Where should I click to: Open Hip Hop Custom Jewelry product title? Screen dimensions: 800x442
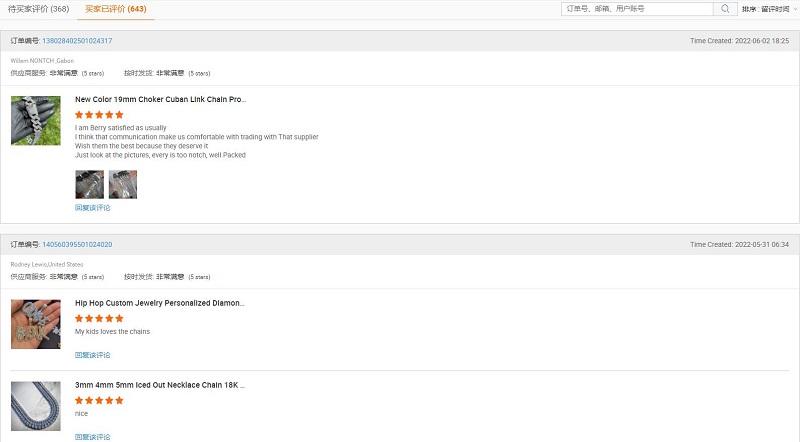tap(160, 302)
